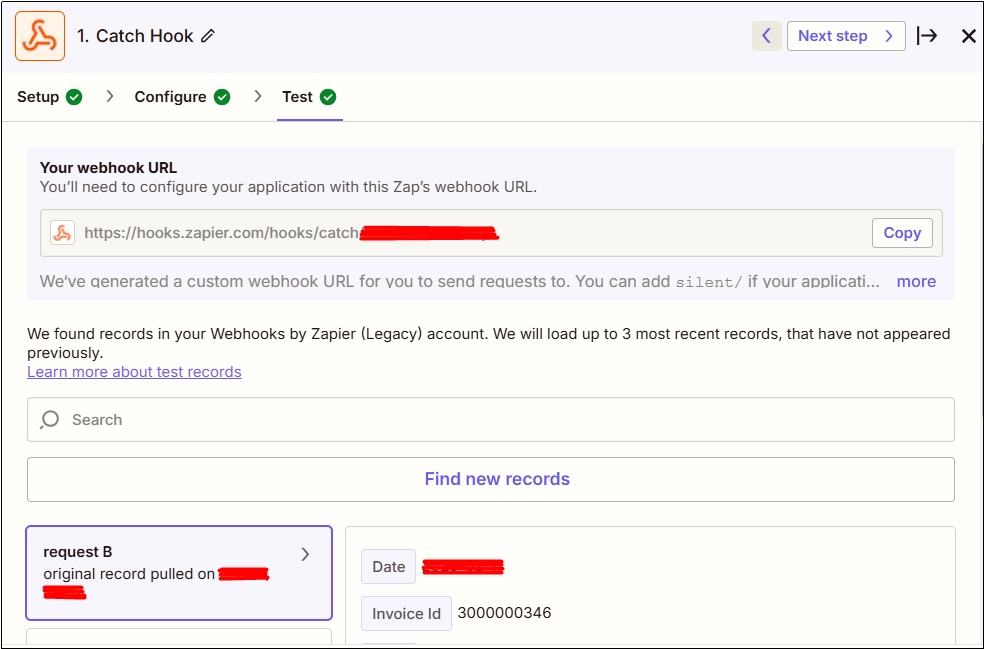The width and height of the screenshot is (984, 649).
Task: Copy the webhook URL
Action: pyautogui.click(x=902, y=233)
